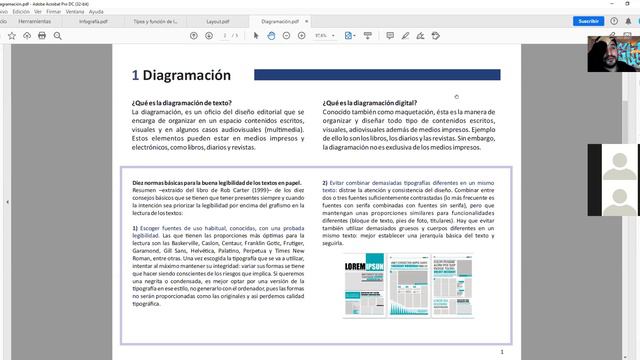Switch to the Infografía.pdf tab
640x360 pixels.
[x=93, y=22]
